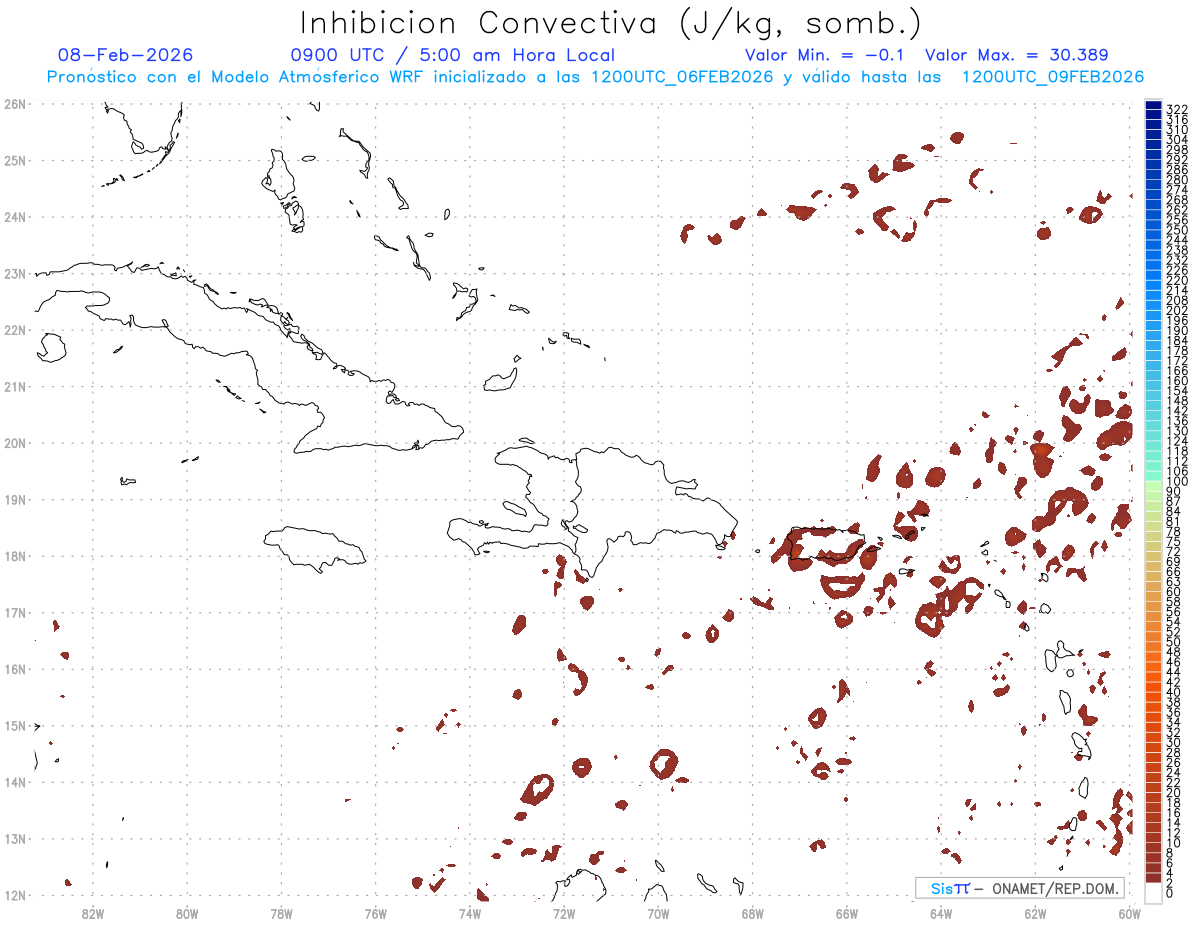Click the forecast valid-until time '1200UTC_09FEB2026'
The height and width of the screenshot is (927, 1200).
coord(1053,77)
